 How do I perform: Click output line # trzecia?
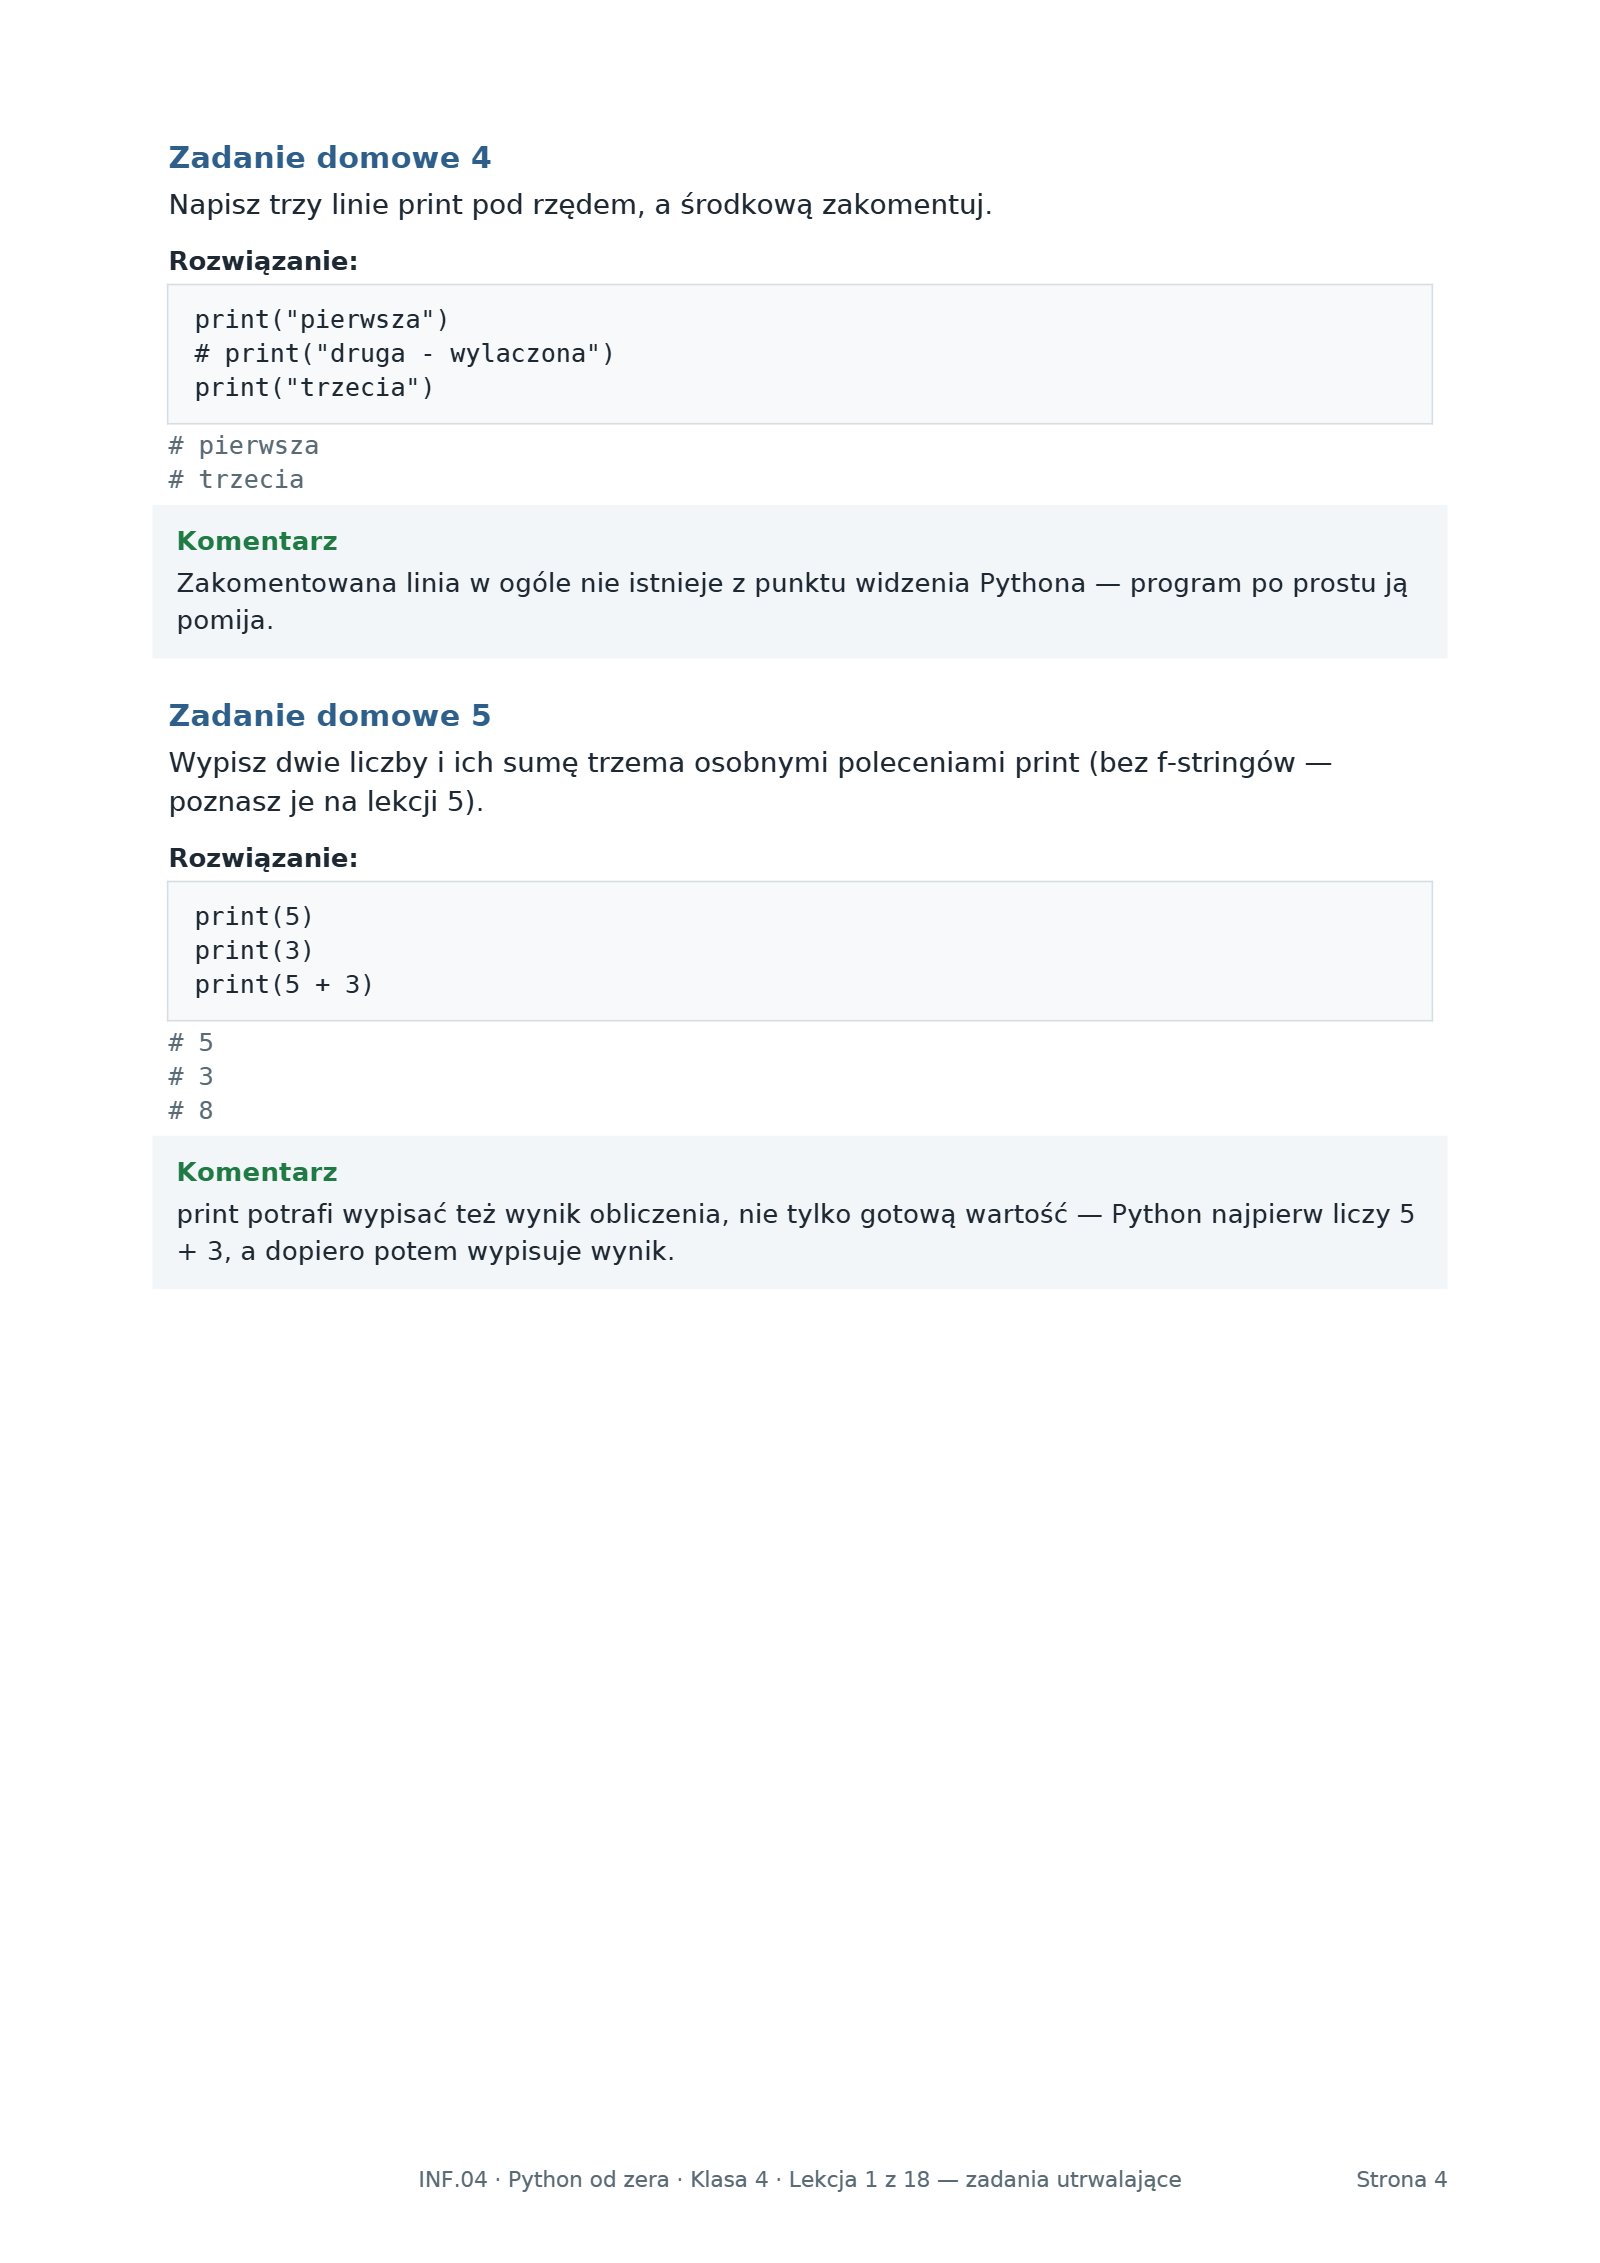coord(236,480)
